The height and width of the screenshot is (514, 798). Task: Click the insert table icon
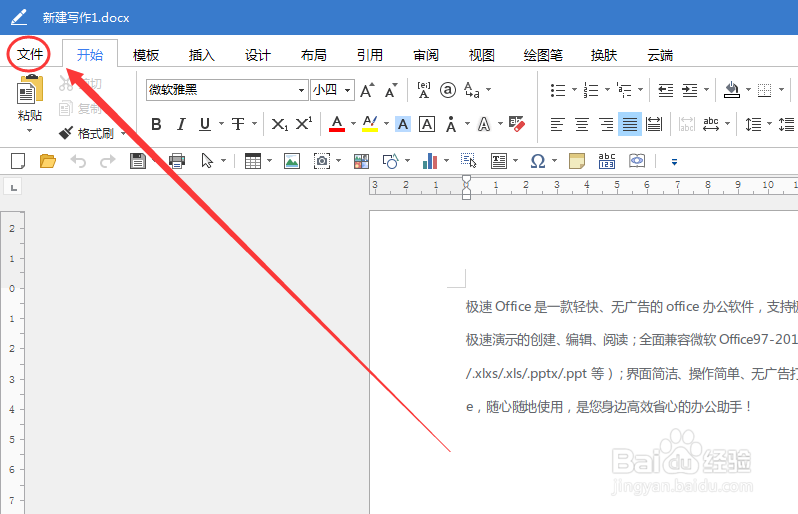pos(253,161)
